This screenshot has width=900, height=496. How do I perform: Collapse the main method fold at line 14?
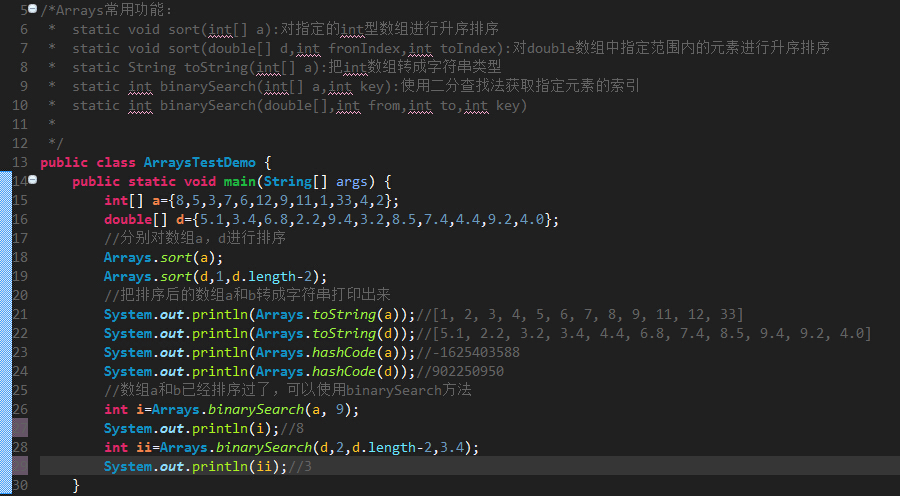coord(33,180)
